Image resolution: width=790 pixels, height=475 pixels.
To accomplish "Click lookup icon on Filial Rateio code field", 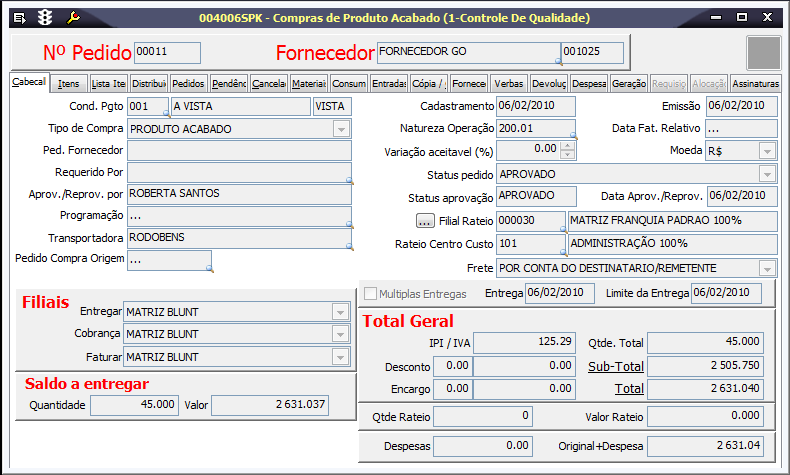I will click(x=563, y=229).
